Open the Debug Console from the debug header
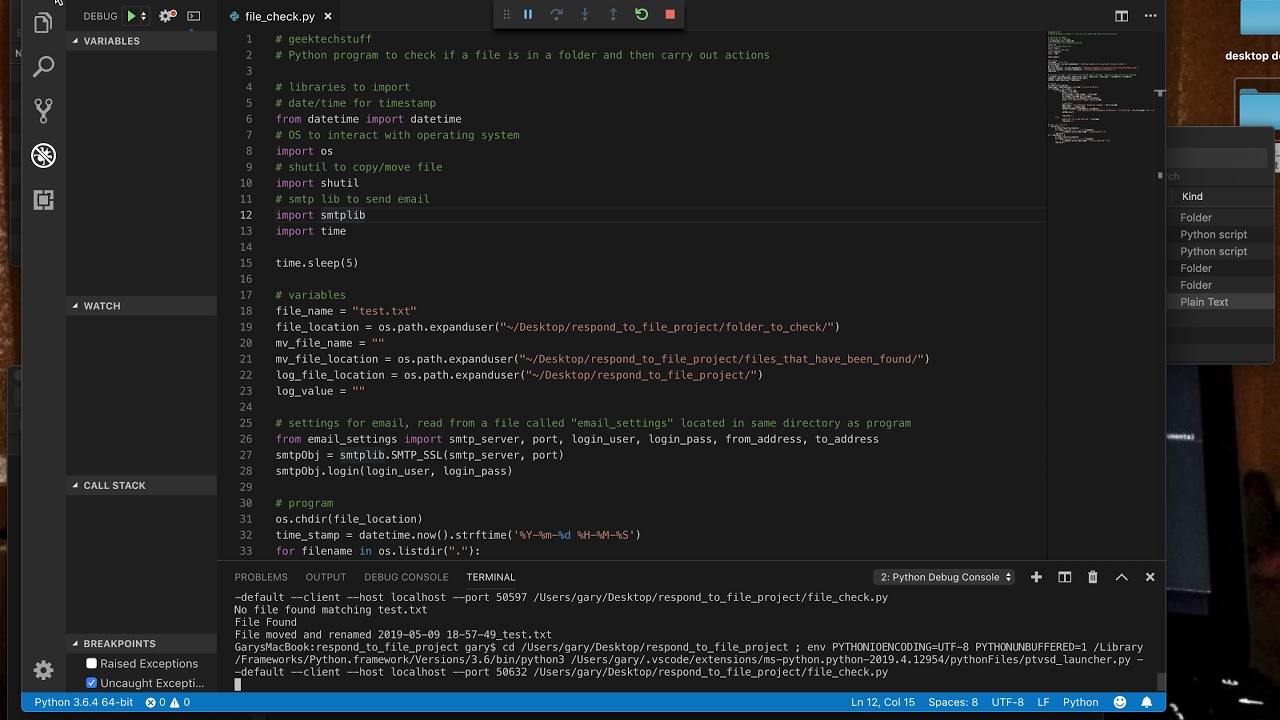Image resolution: width=1280 pixels, height=720 pixels. pos(194,16)
